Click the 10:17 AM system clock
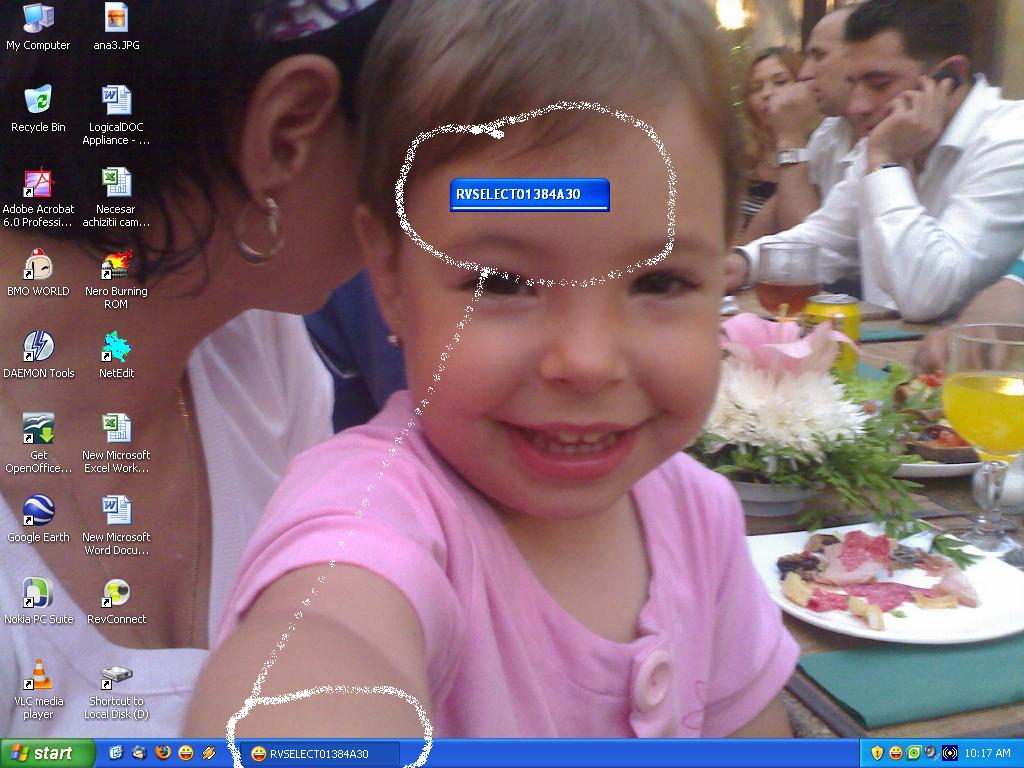This screenshot has width=1024, height=768. point(988,753)
